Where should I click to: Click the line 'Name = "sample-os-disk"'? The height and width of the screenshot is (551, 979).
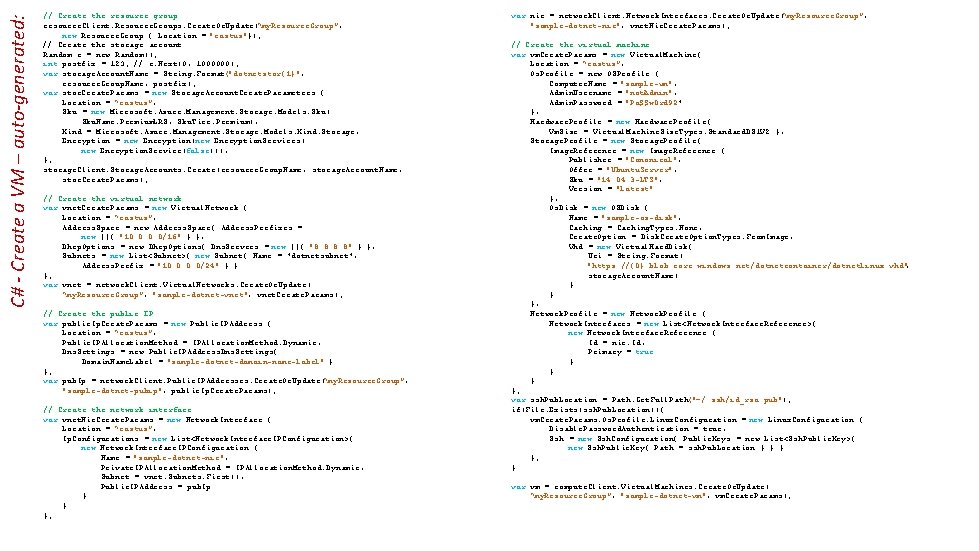[x=623, y=218]
